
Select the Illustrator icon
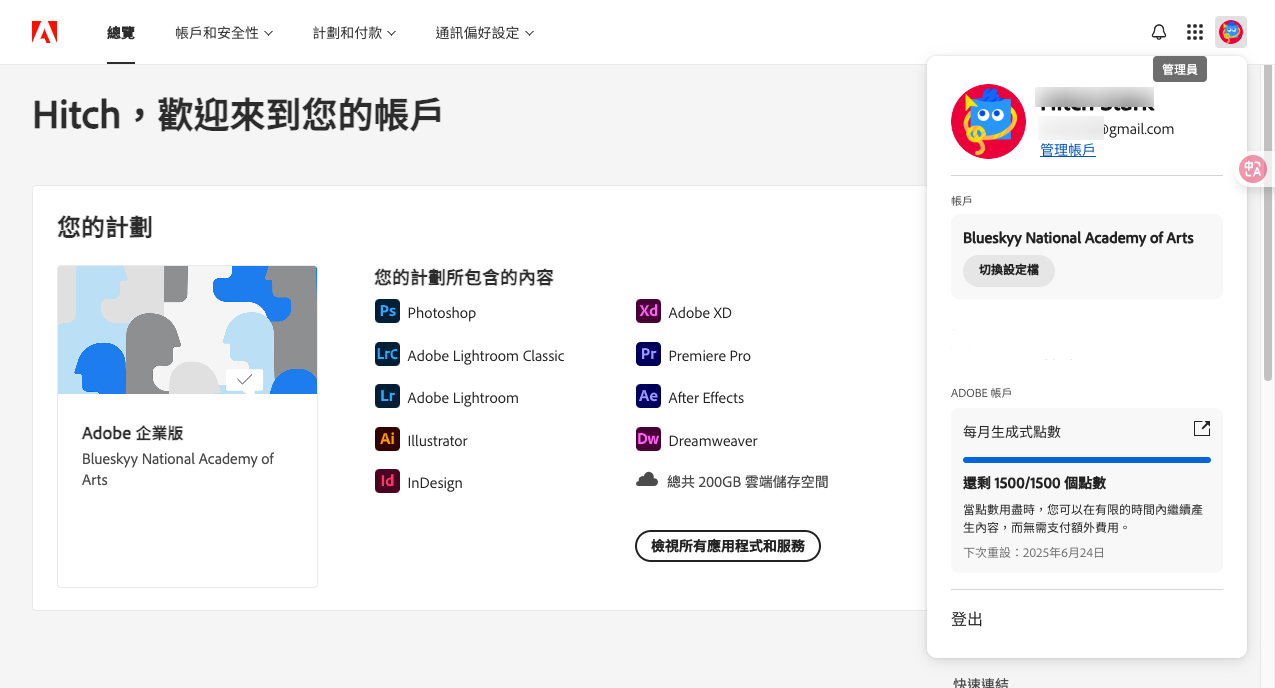coord(387,439)
